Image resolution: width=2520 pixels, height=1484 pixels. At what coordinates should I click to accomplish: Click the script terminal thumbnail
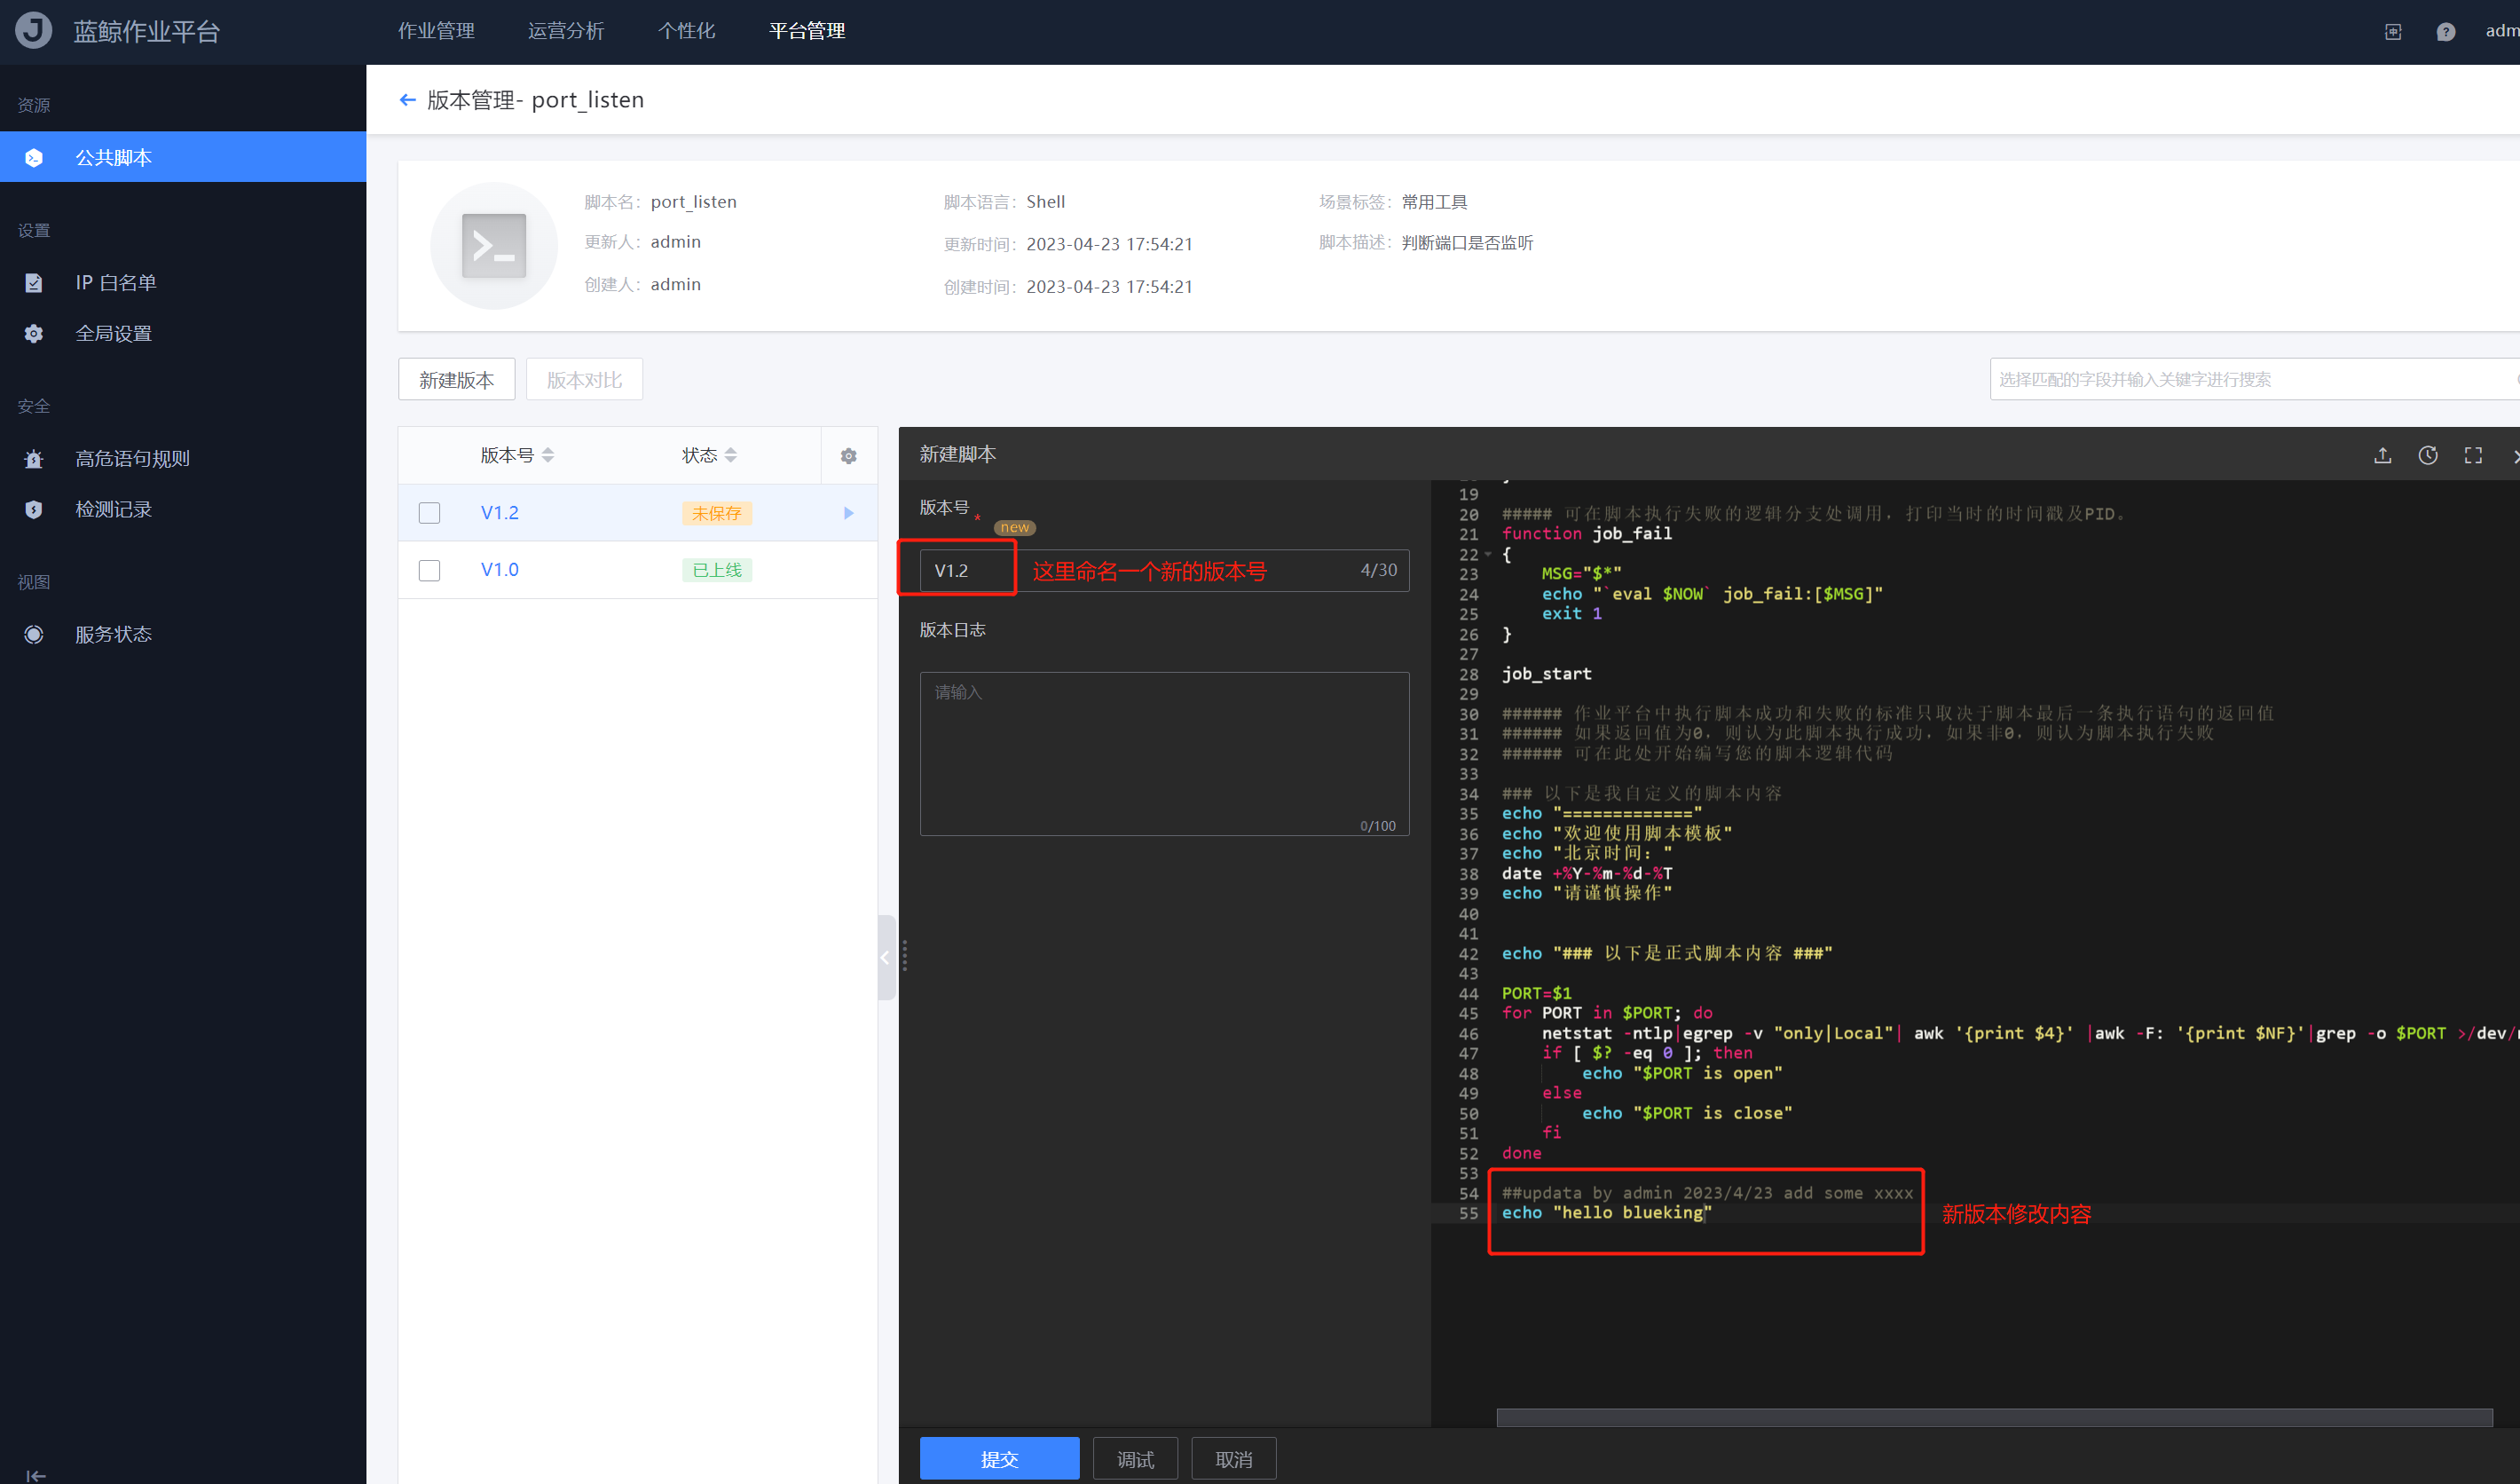[494, 246]
